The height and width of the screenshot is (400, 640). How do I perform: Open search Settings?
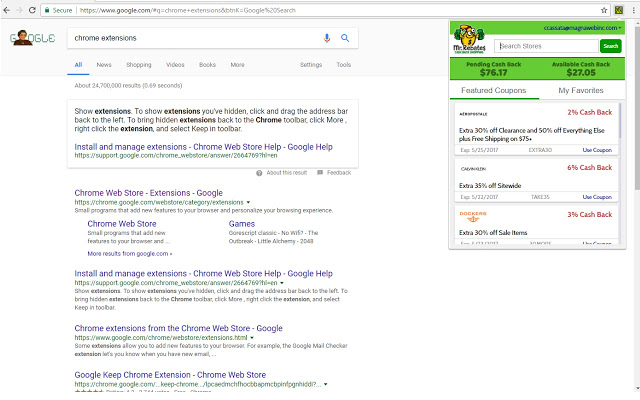311,64
